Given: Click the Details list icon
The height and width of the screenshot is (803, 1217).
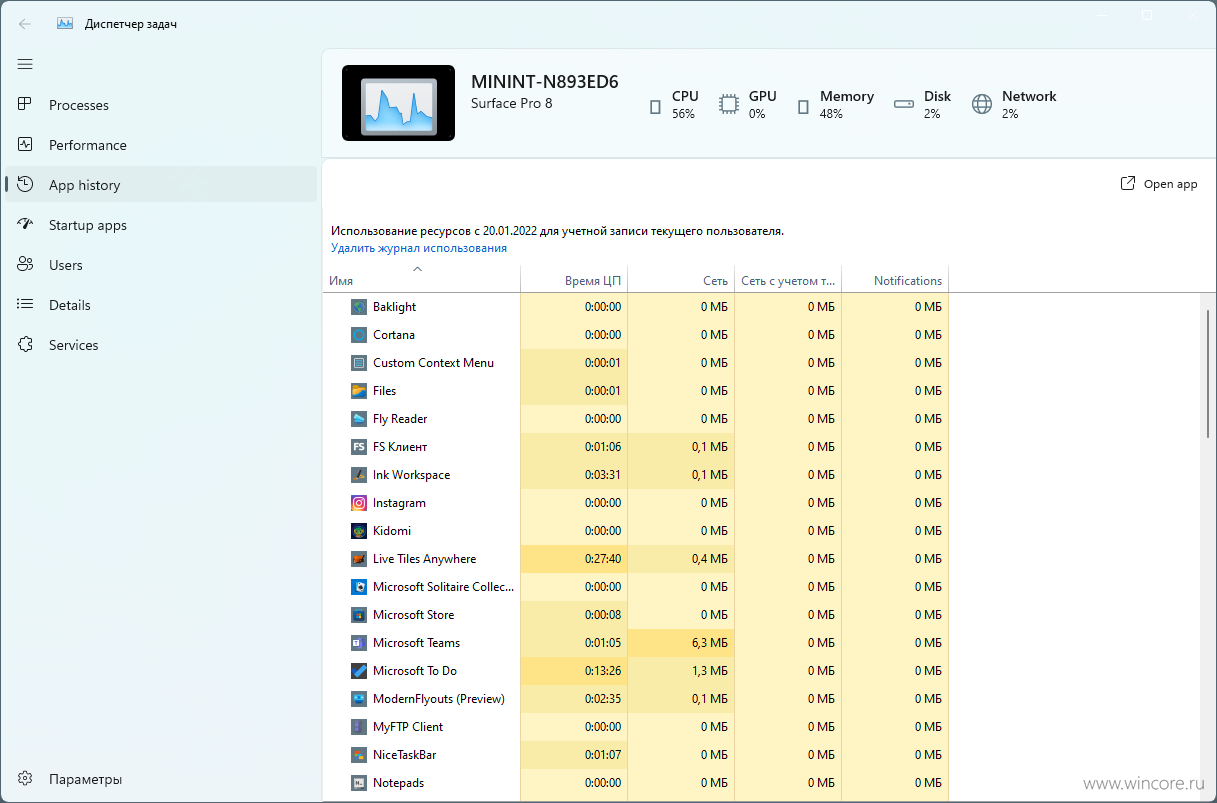Looking at the screenshot, I should (26, 305).
